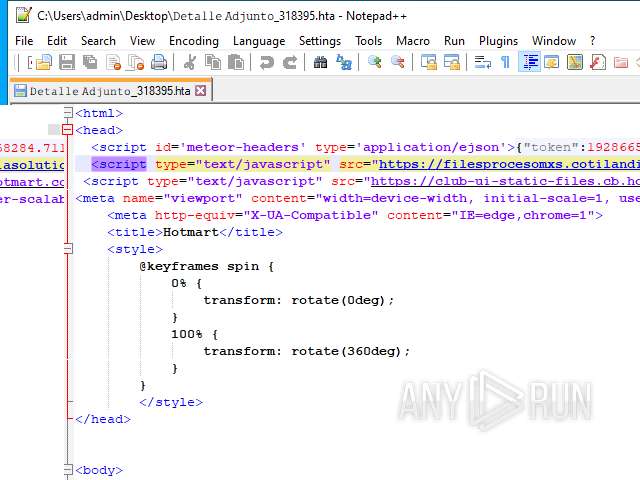The image size is (640, 480).
Task: Redo the action with the Redo arrow
Action: 290,62
